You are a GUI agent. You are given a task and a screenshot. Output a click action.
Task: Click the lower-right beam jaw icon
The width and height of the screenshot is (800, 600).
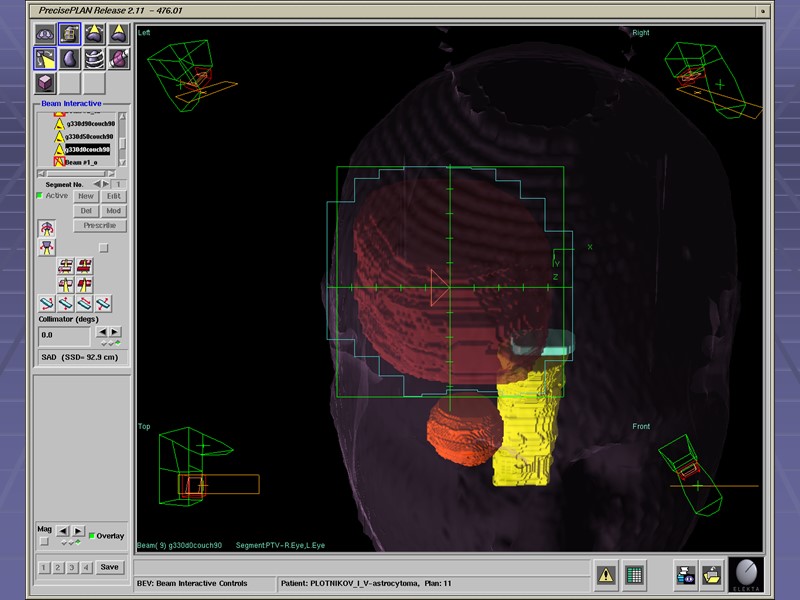(85, 285)
